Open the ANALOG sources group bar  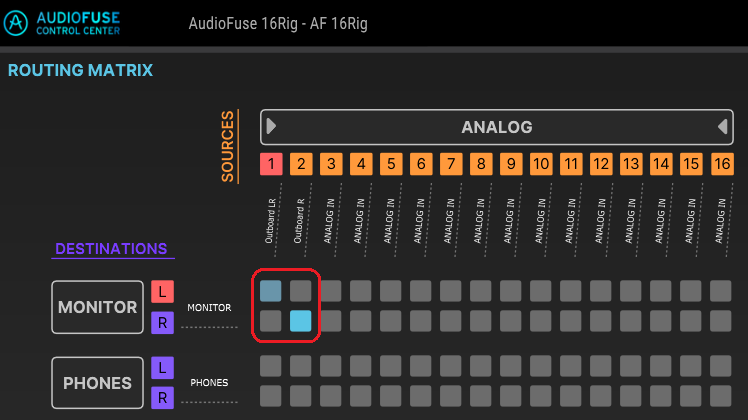497,127
